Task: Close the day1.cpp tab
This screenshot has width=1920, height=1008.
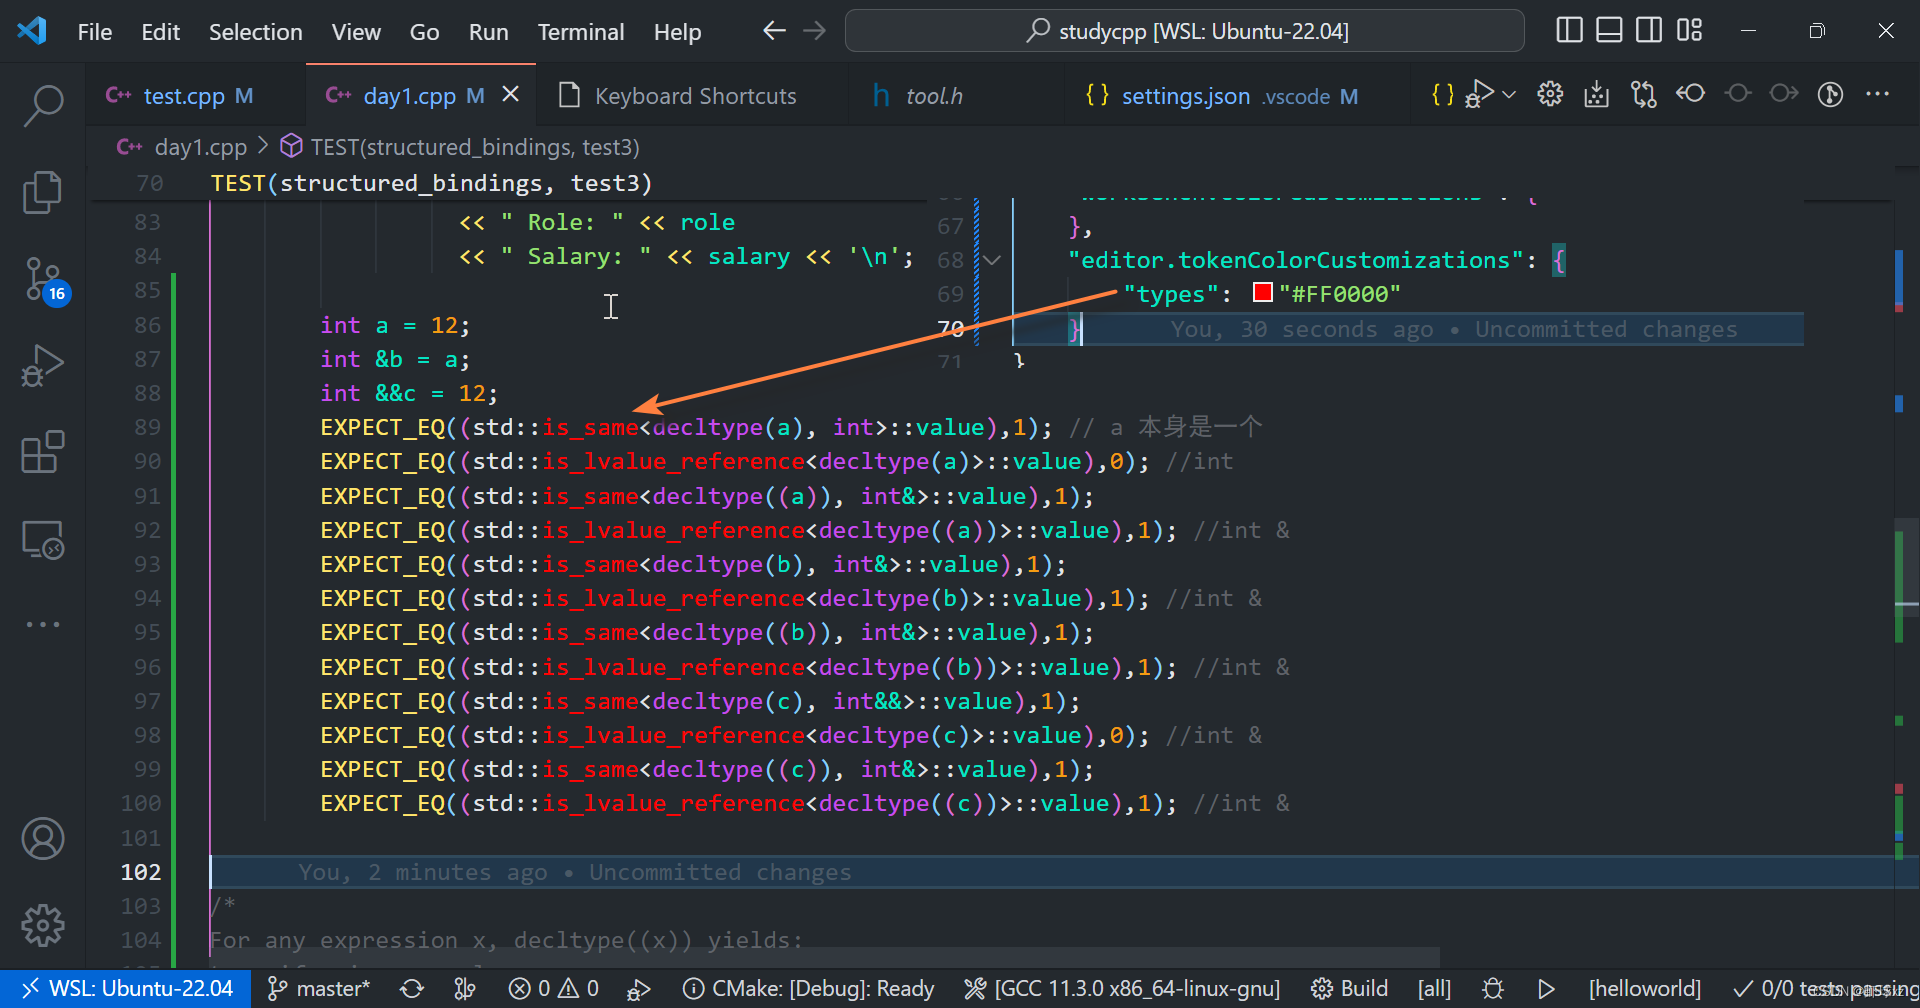Action: point(510,94)
